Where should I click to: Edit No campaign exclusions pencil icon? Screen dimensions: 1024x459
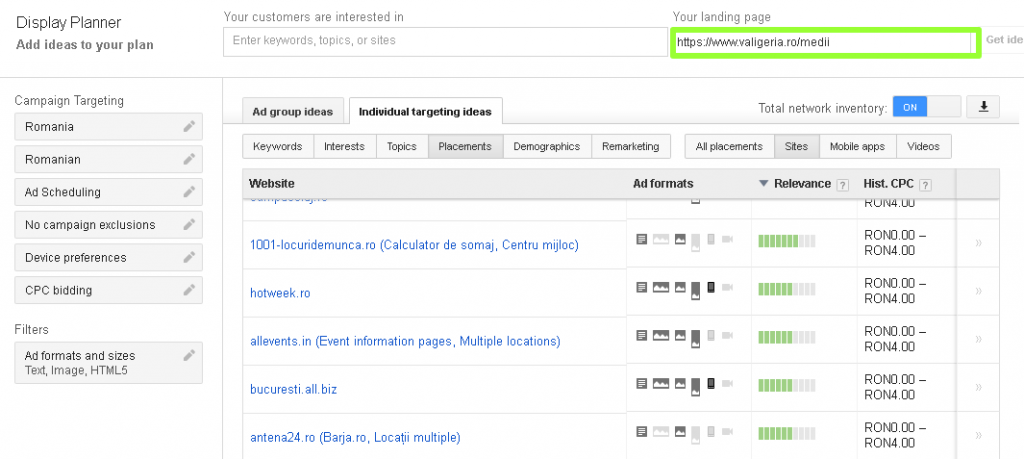point(189,225)
